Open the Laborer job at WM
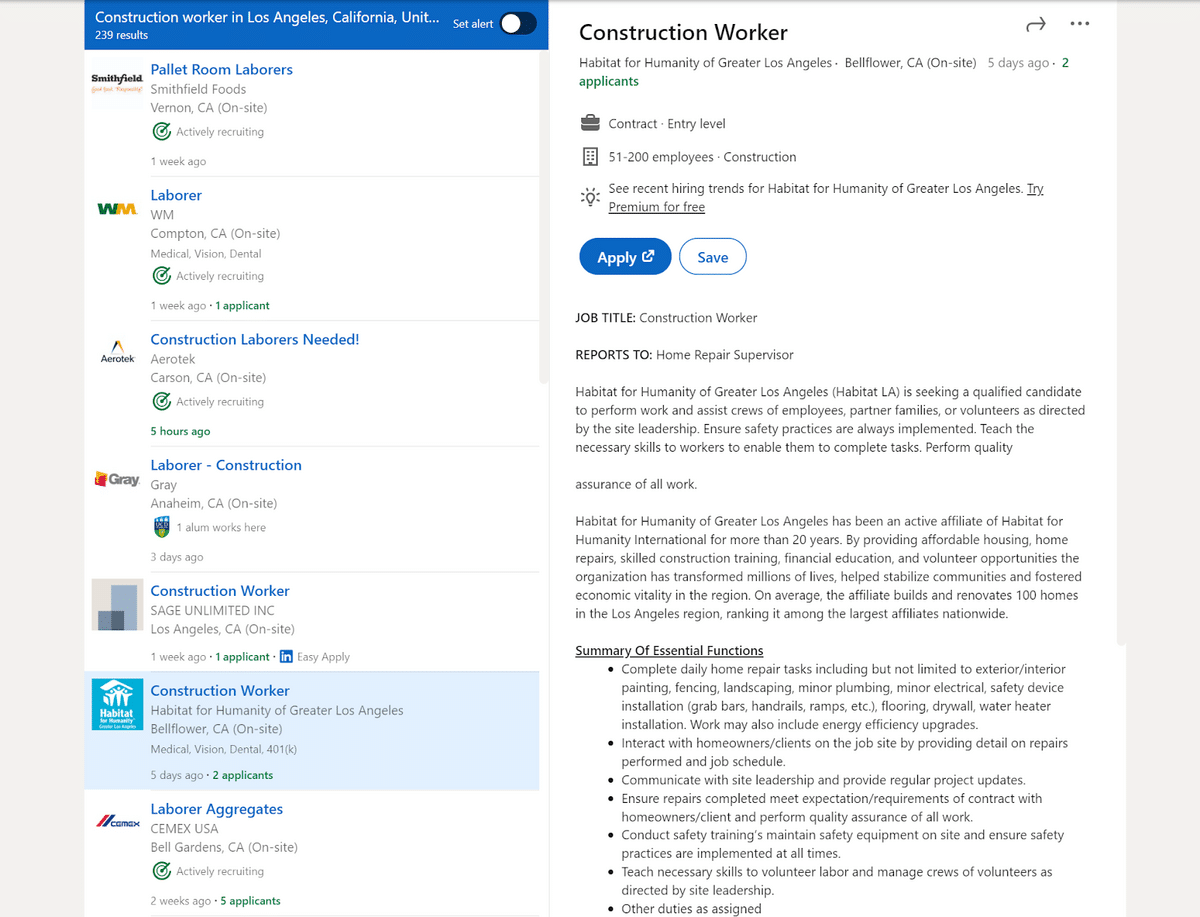1200x917 pixels. [176, 195]
